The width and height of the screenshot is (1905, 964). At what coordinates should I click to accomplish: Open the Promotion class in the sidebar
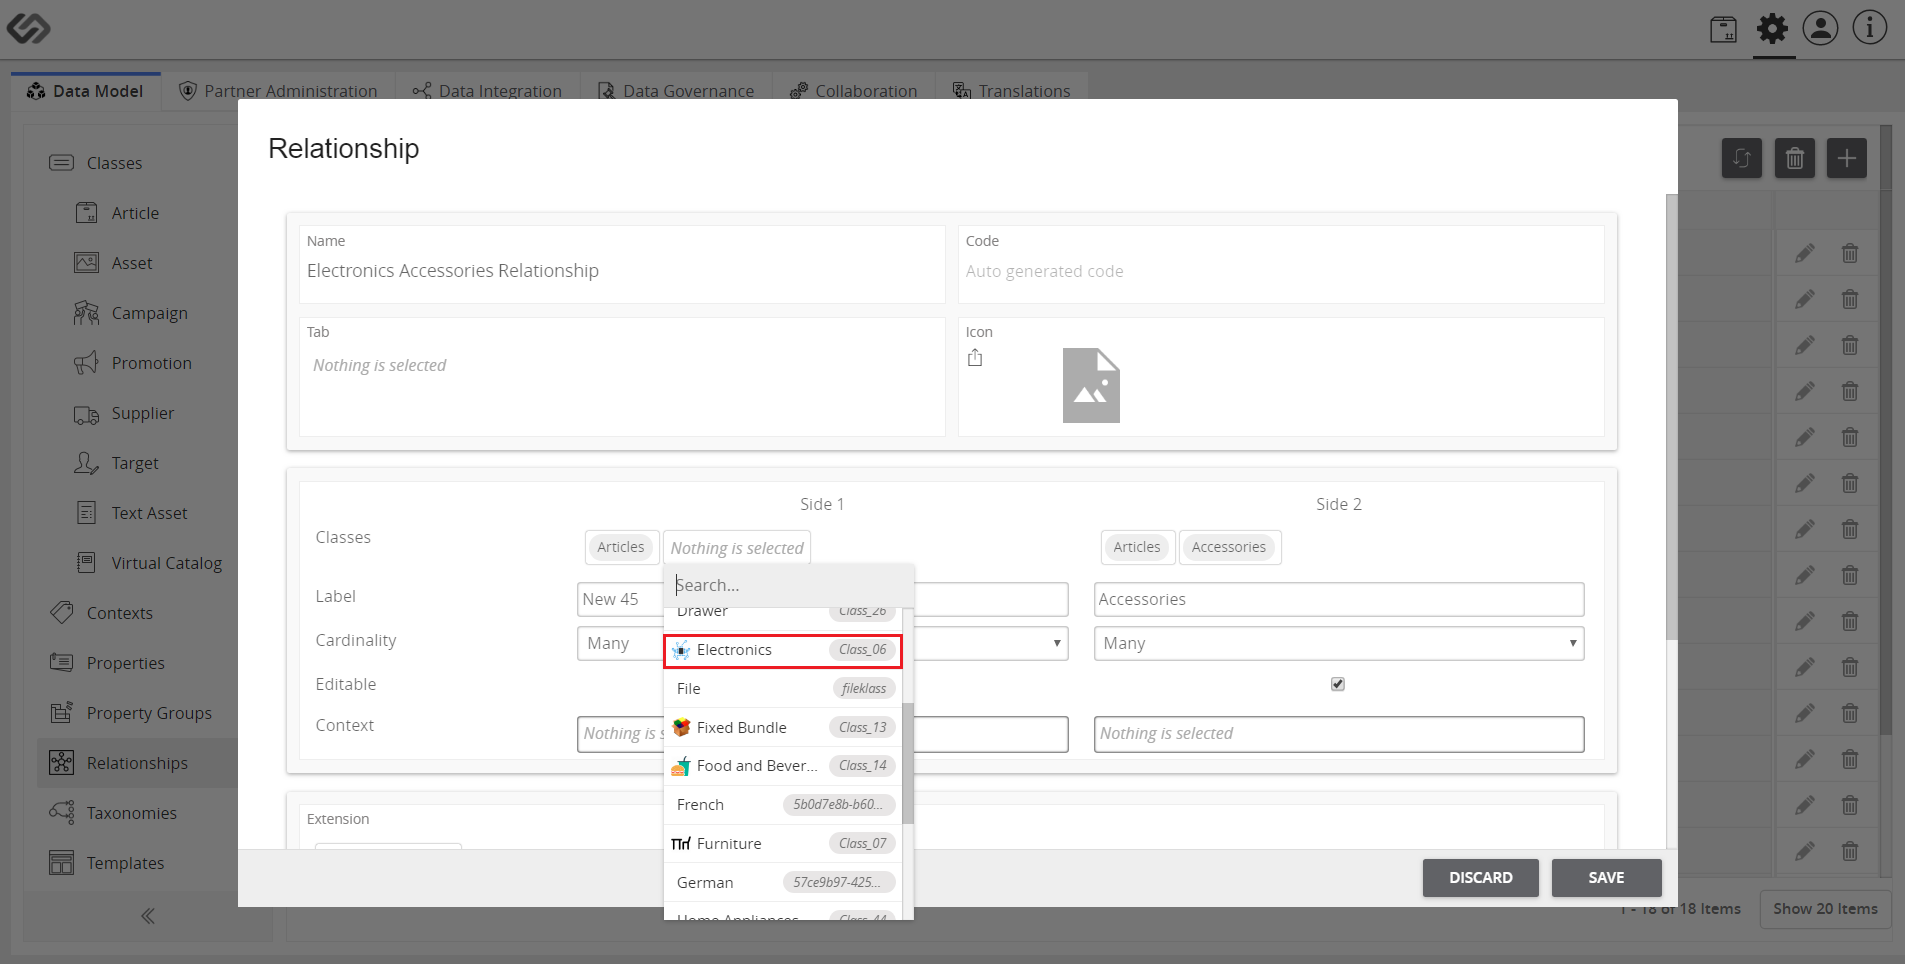click(151, 363)
